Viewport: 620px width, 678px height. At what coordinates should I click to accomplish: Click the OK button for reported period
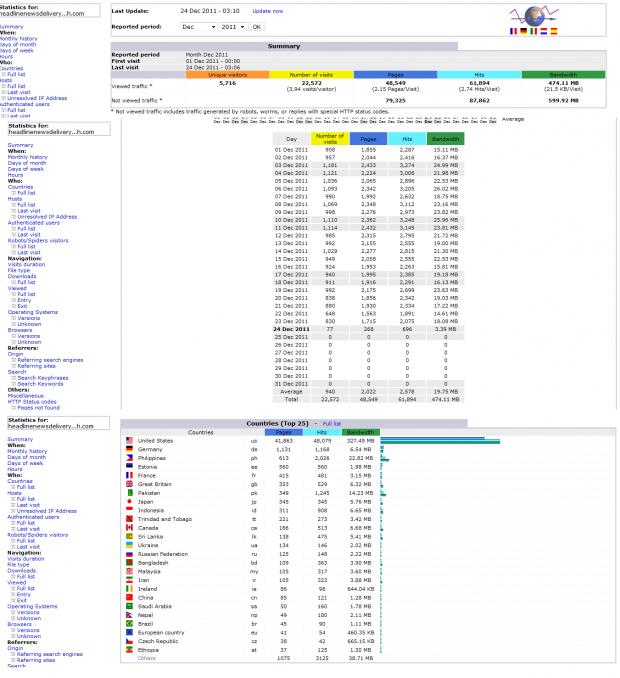256,27
